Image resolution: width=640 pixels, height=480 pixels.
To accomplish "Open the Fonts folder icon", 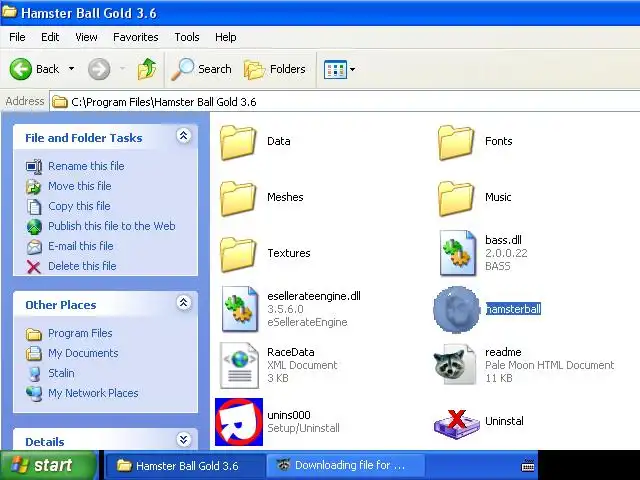I will (456, 142).
